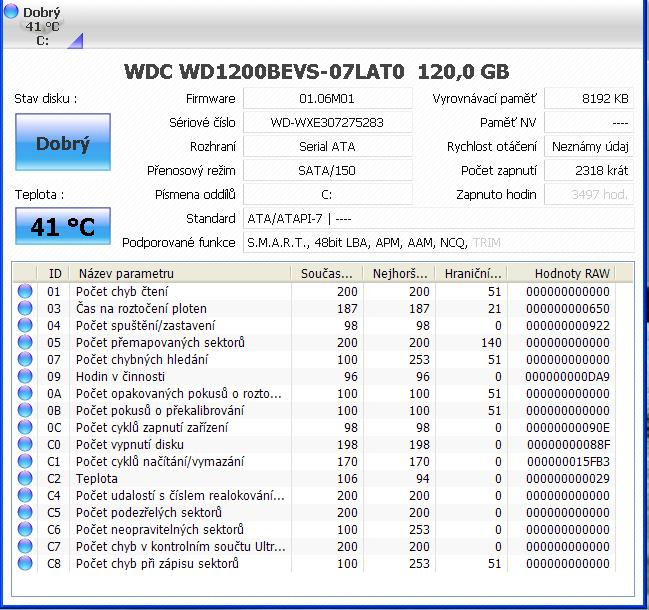Click status orb for ID 01 row
This screenshot has width=649, height=610.
[25, 291]
